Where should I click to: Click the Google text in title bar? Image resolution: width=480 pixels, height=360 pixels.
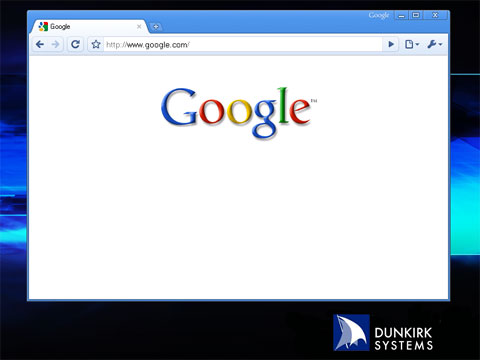pos(379,15)
